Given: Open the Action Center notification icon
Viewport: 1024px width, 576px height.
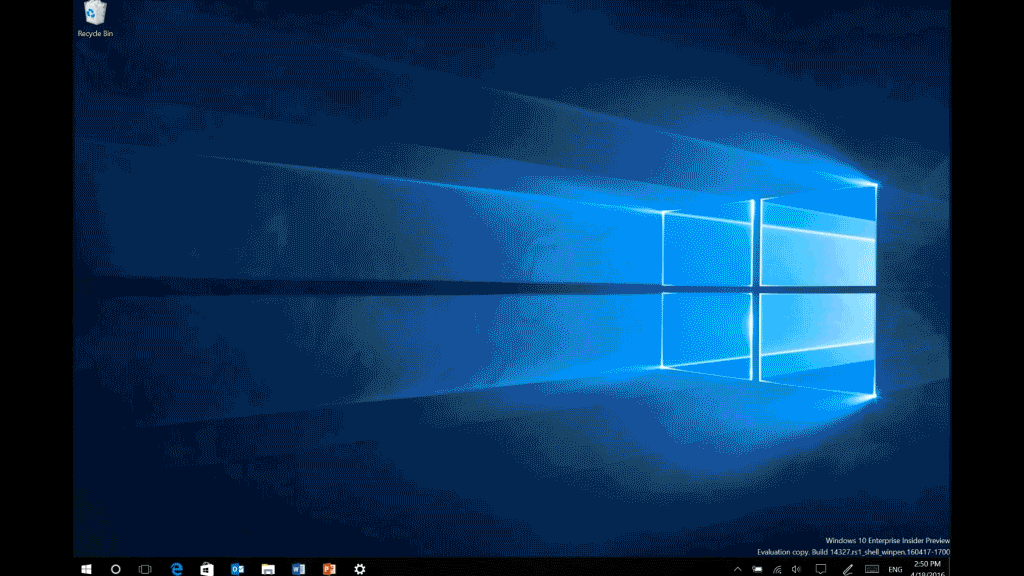Looking at the screenshot, I should (x=820, y=568).
